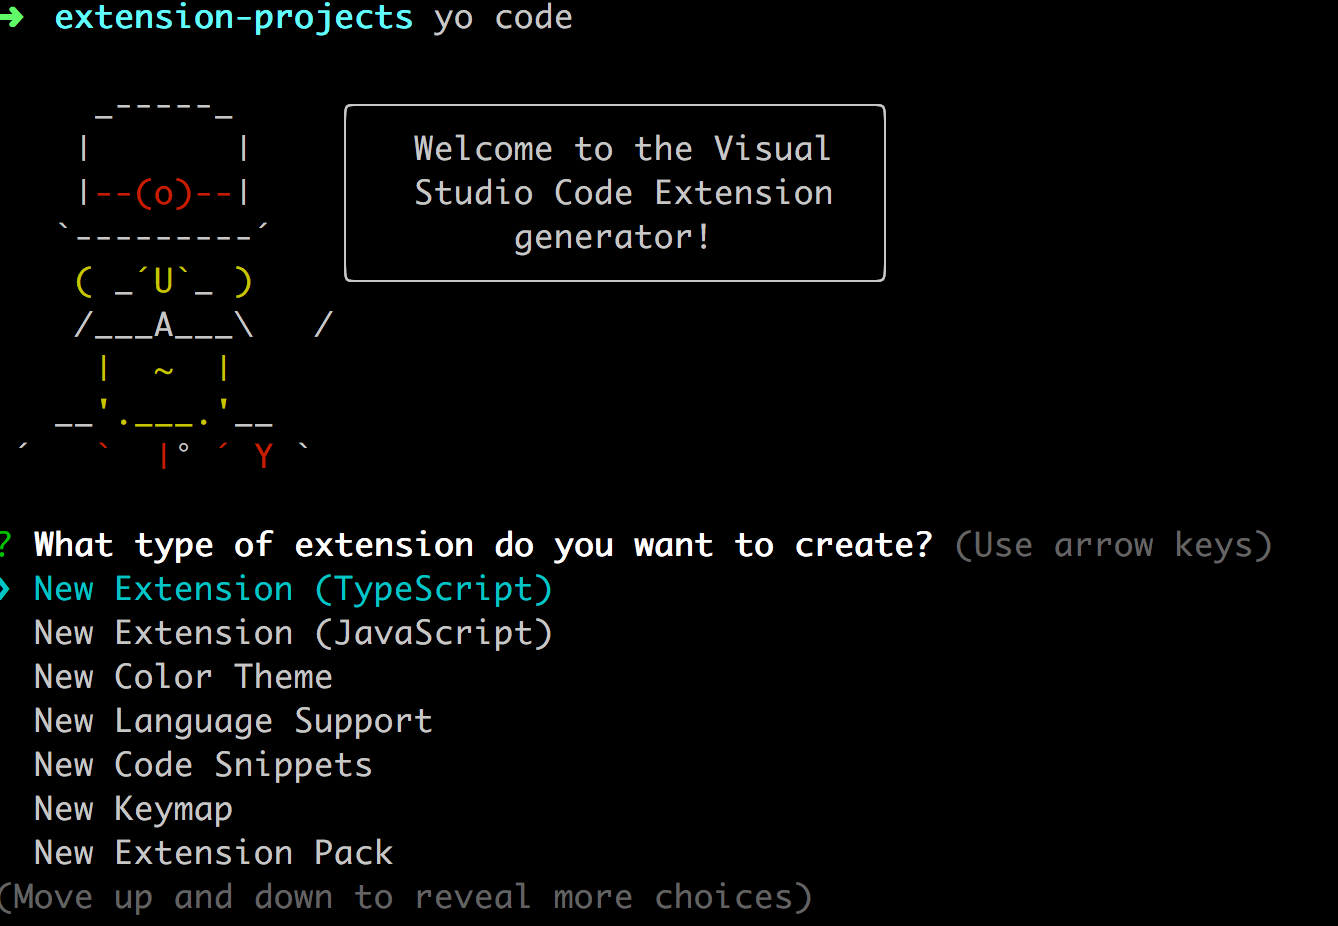Click the yellow 'U' face of the mascot
1338x926 pixels.
coord(163,281)
